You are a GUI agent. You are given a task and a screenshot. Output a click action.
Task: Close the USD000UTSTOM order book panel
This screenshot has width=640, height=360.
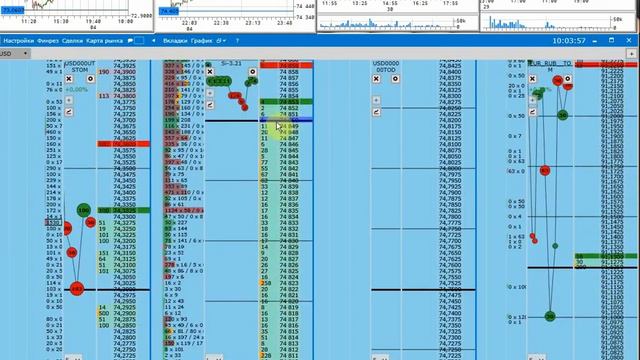[x=69, y=79]
